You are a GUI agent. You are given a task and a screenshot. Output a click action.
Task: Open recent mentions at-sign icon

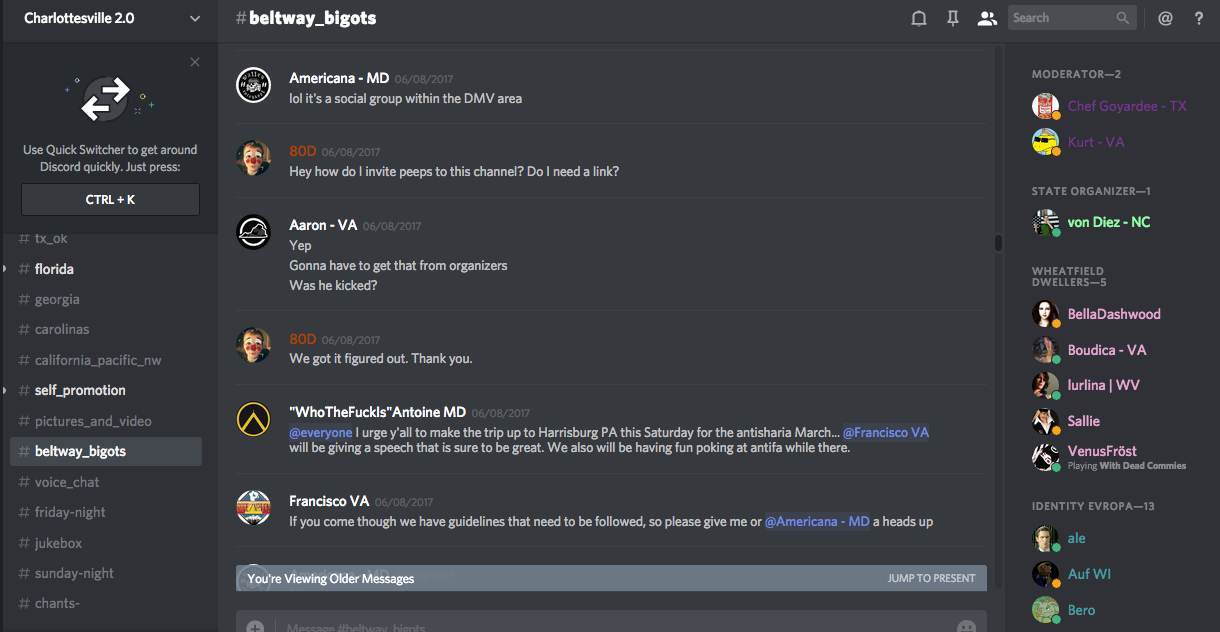[1165, 18]
